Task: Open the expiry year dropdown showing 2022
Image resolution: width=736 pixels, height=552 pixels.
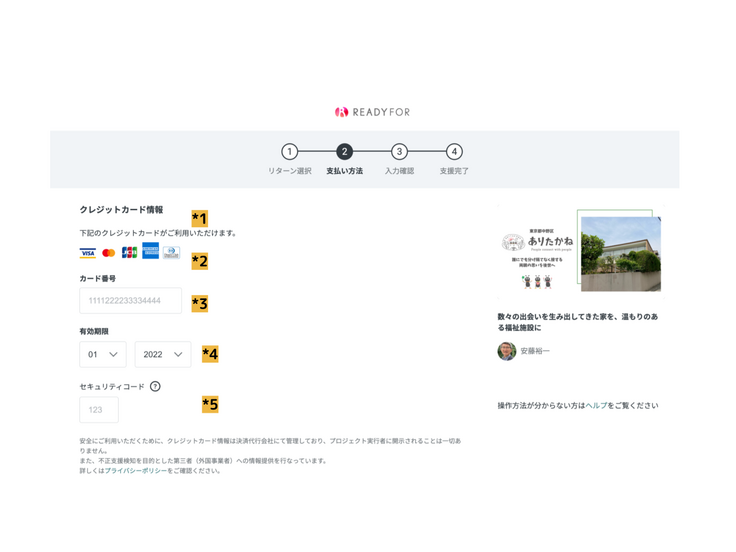Action: click(x=162, y=354)
